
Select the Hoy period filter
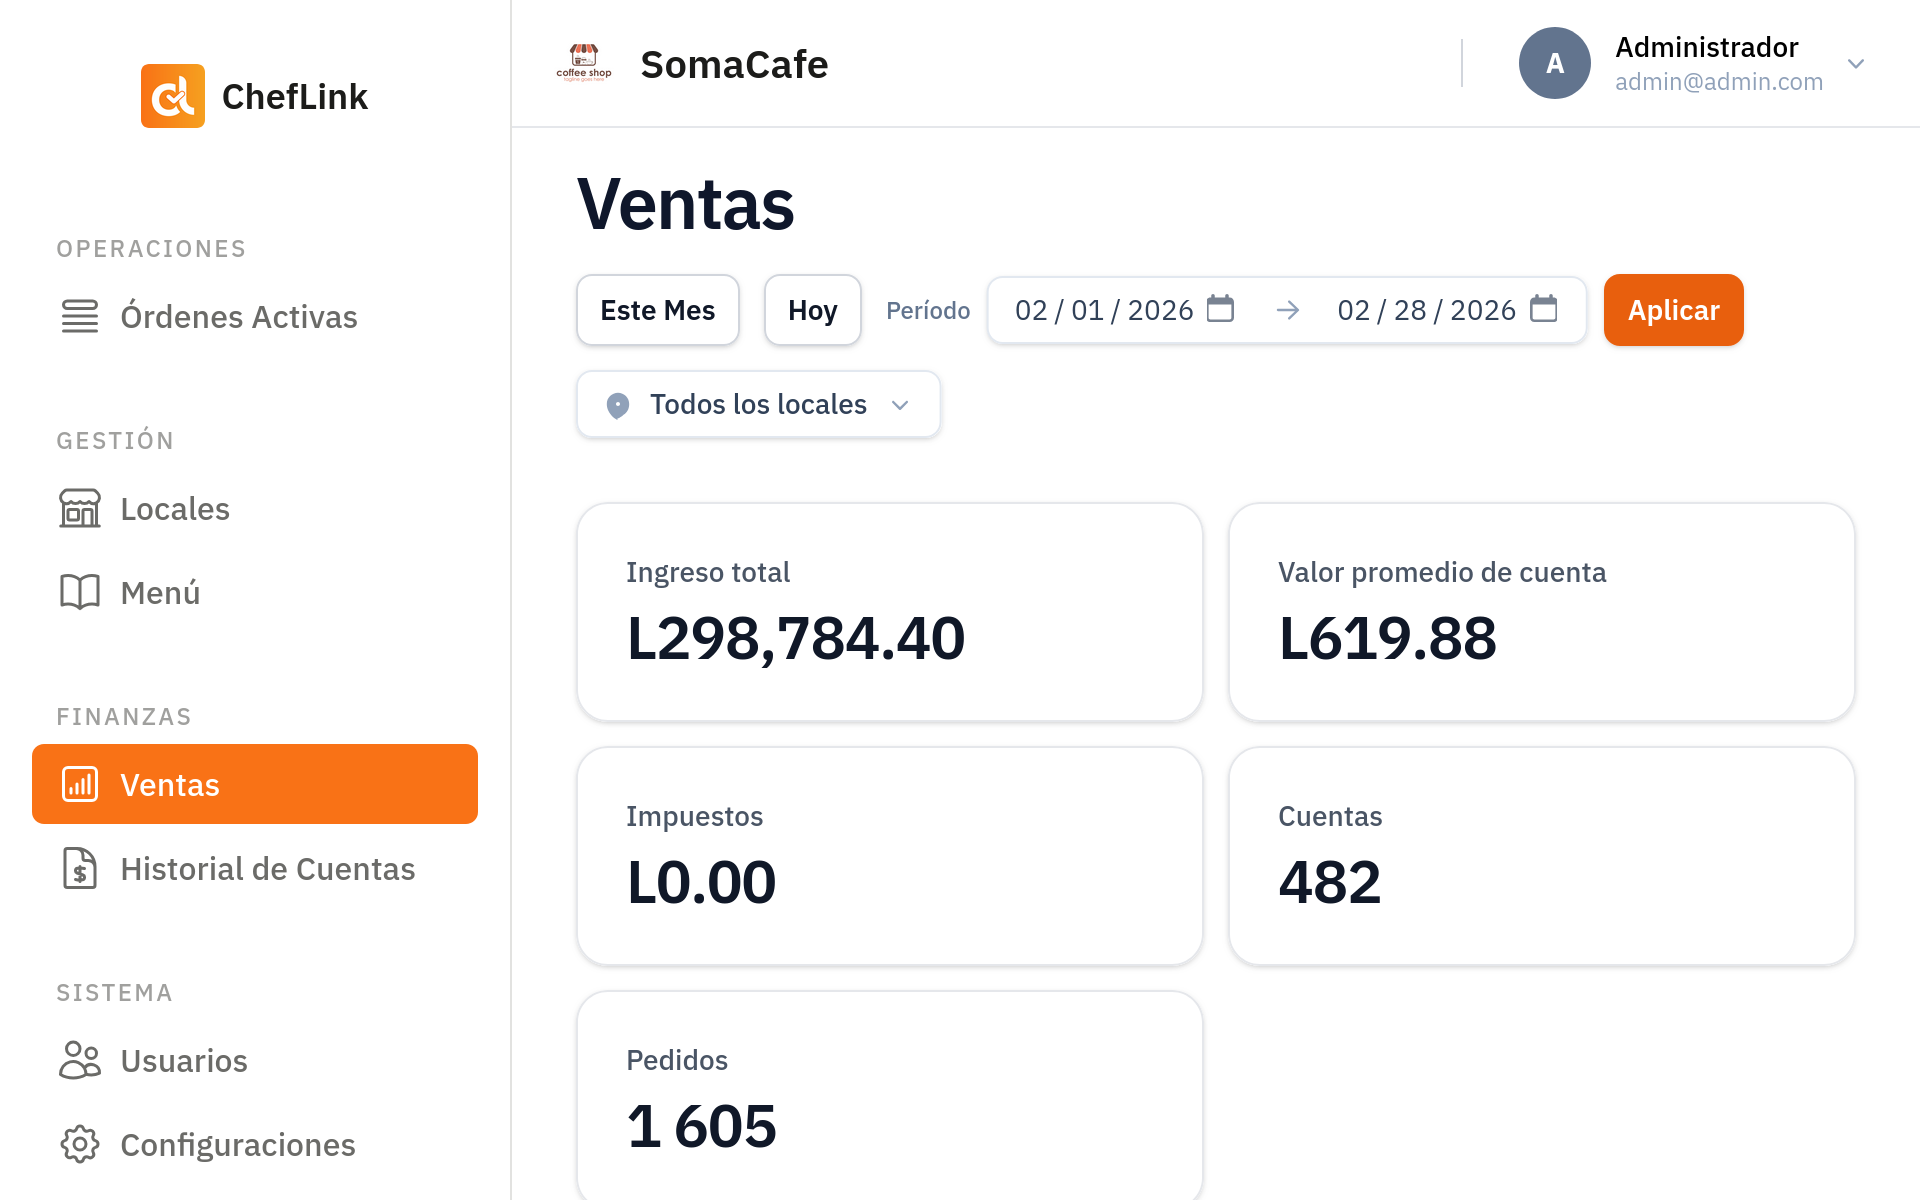(812, 310)
